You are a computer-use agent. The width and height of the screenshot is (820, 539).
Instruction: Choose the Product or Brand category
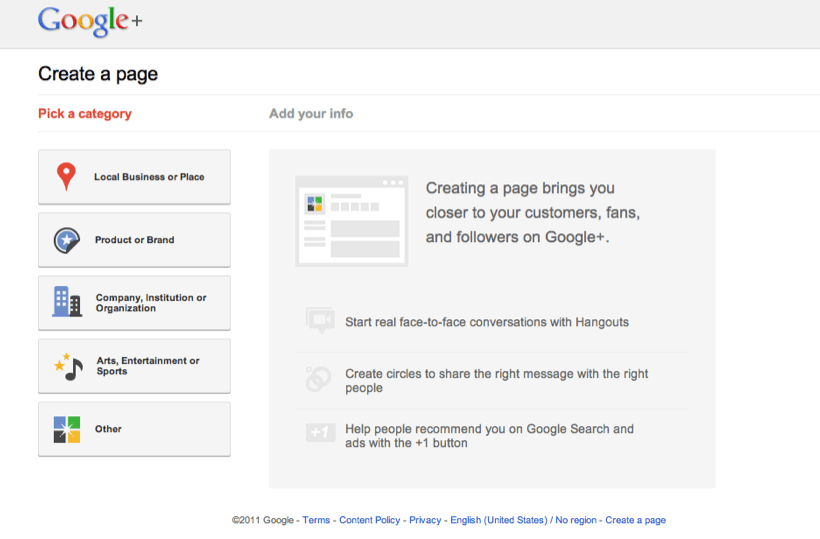[134, 240]
